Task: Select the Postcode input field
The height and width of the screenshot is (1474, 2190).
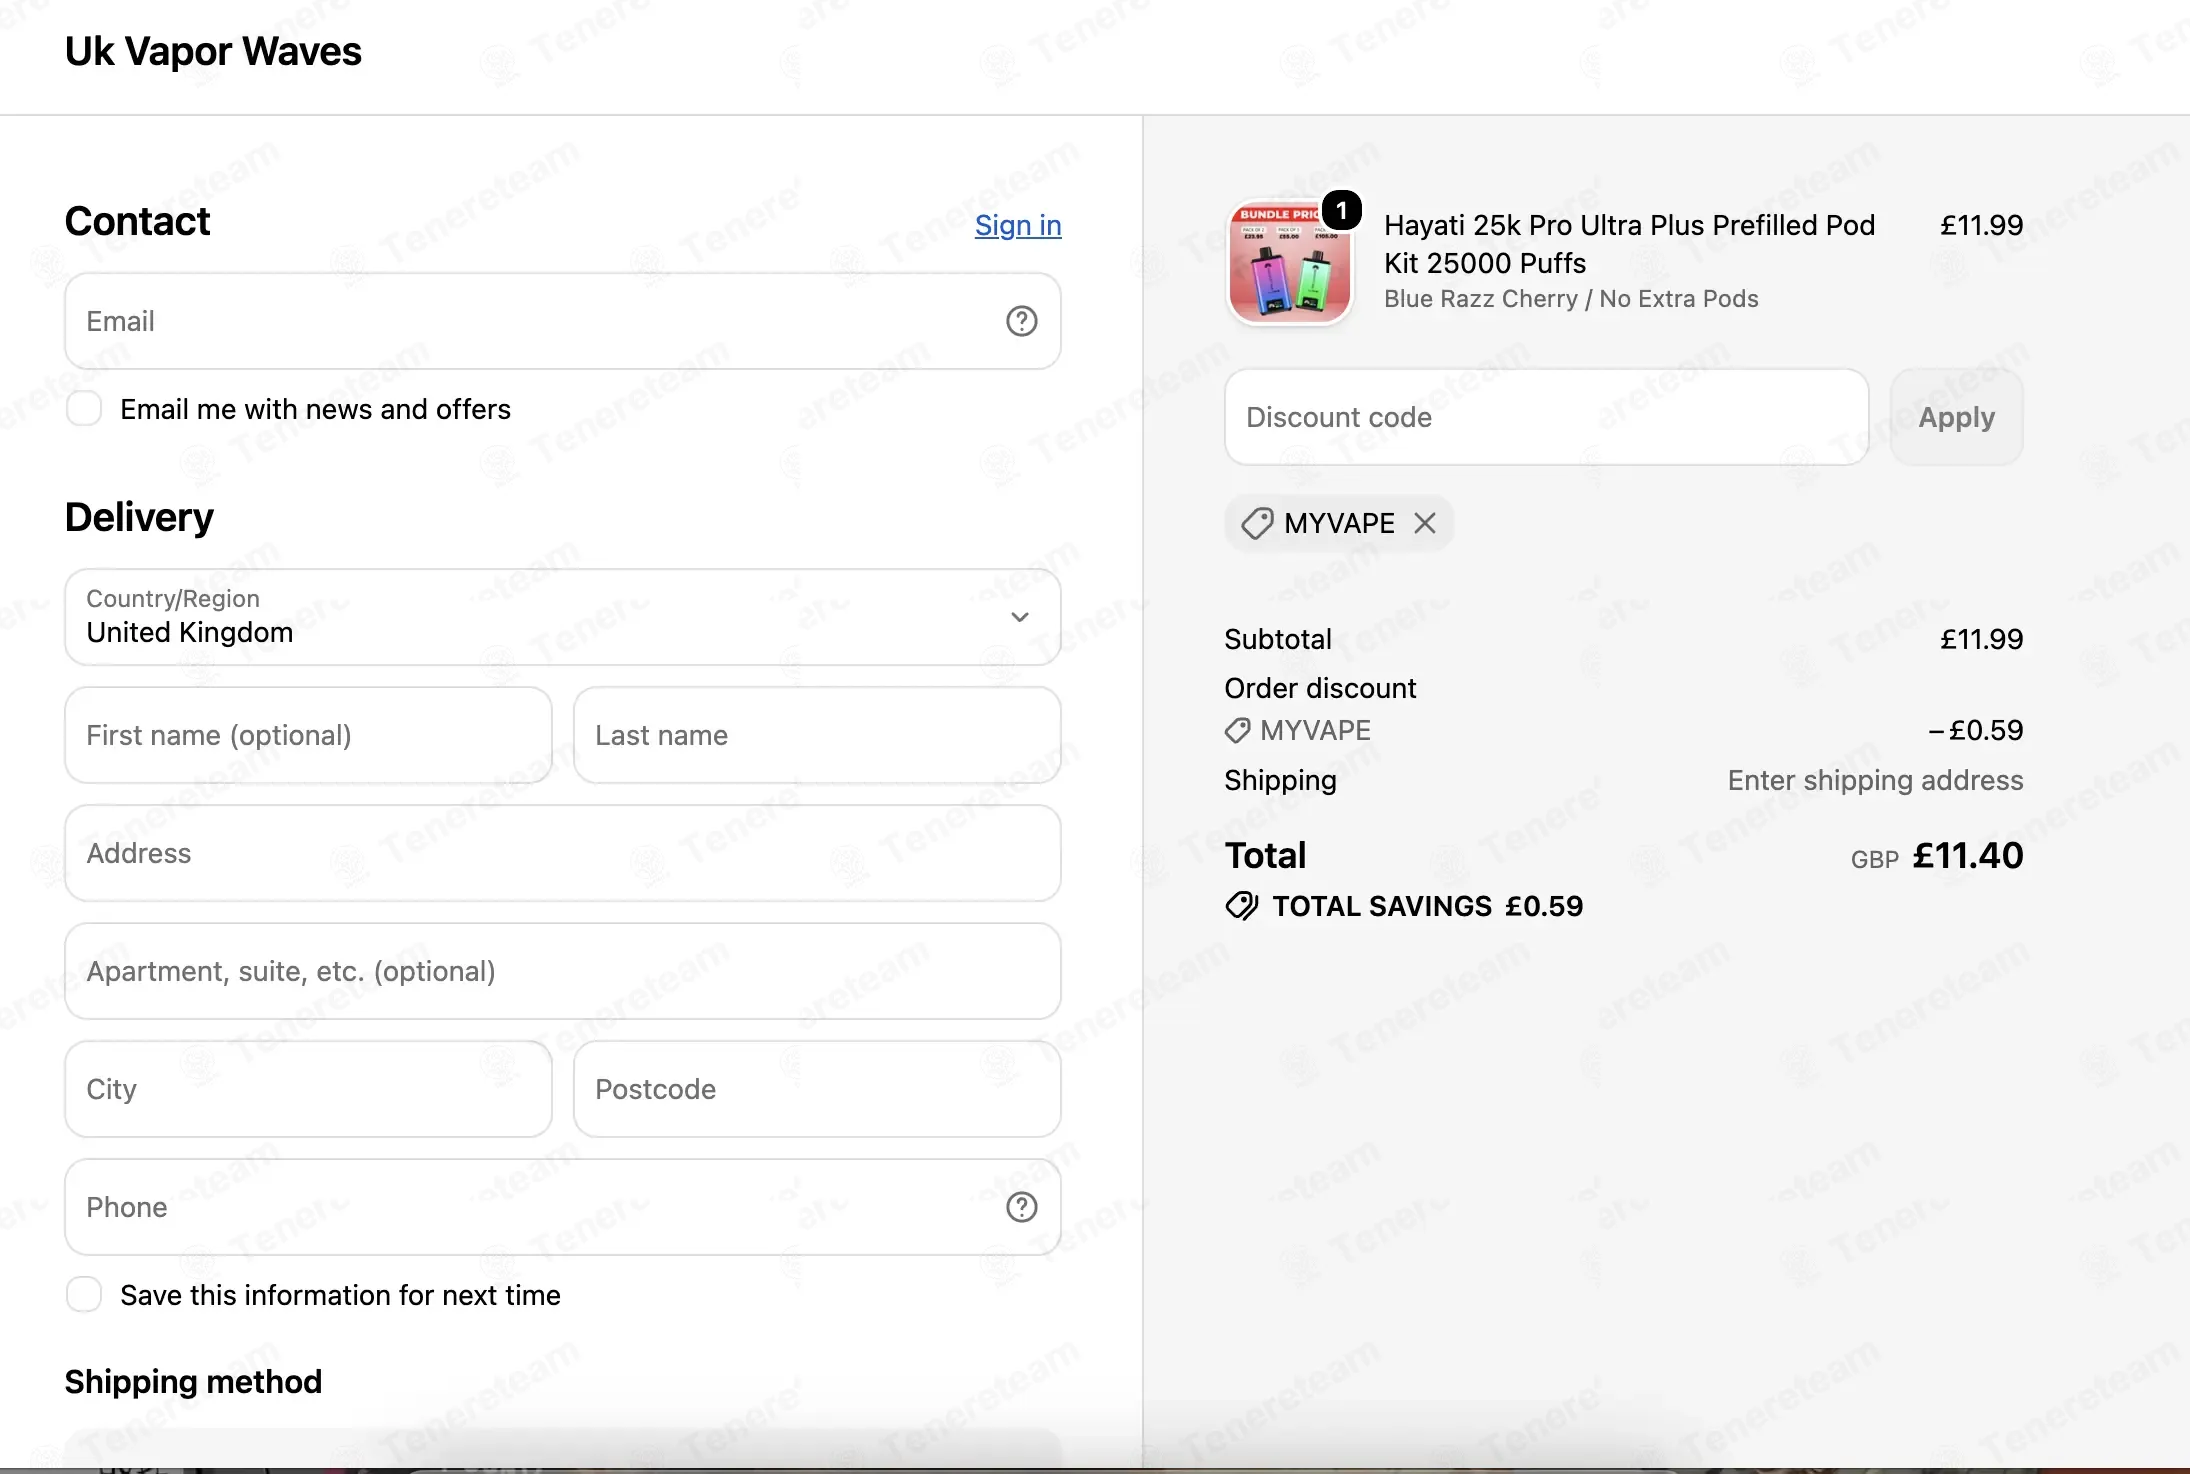Action: (817, 1089)
